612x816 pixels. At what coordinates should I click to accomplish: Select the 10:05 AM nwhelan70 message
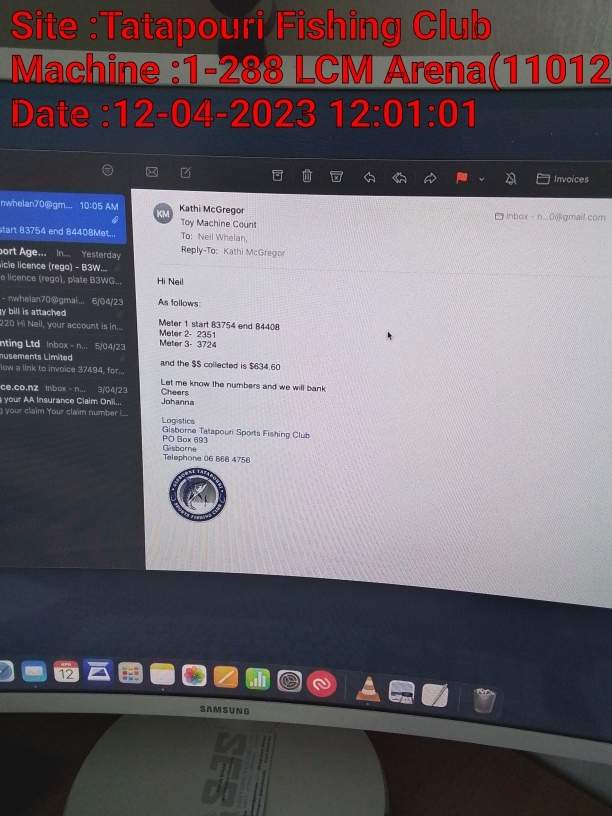point(62,219)
